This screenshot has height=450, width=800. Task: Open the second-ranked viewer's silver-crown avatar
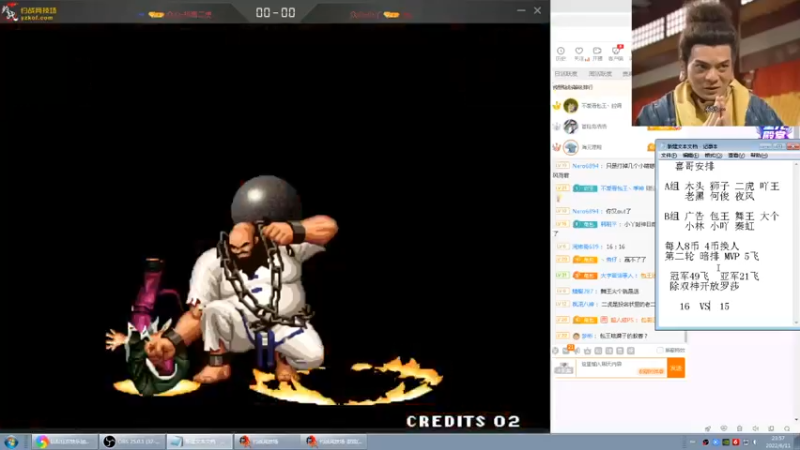pos(570,126)
